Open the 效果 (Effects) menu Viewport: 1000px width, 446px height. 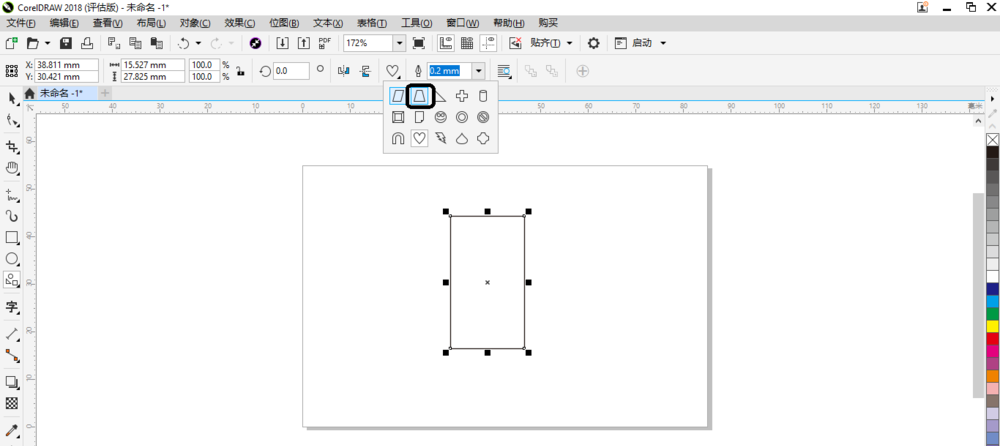(240, 23)
